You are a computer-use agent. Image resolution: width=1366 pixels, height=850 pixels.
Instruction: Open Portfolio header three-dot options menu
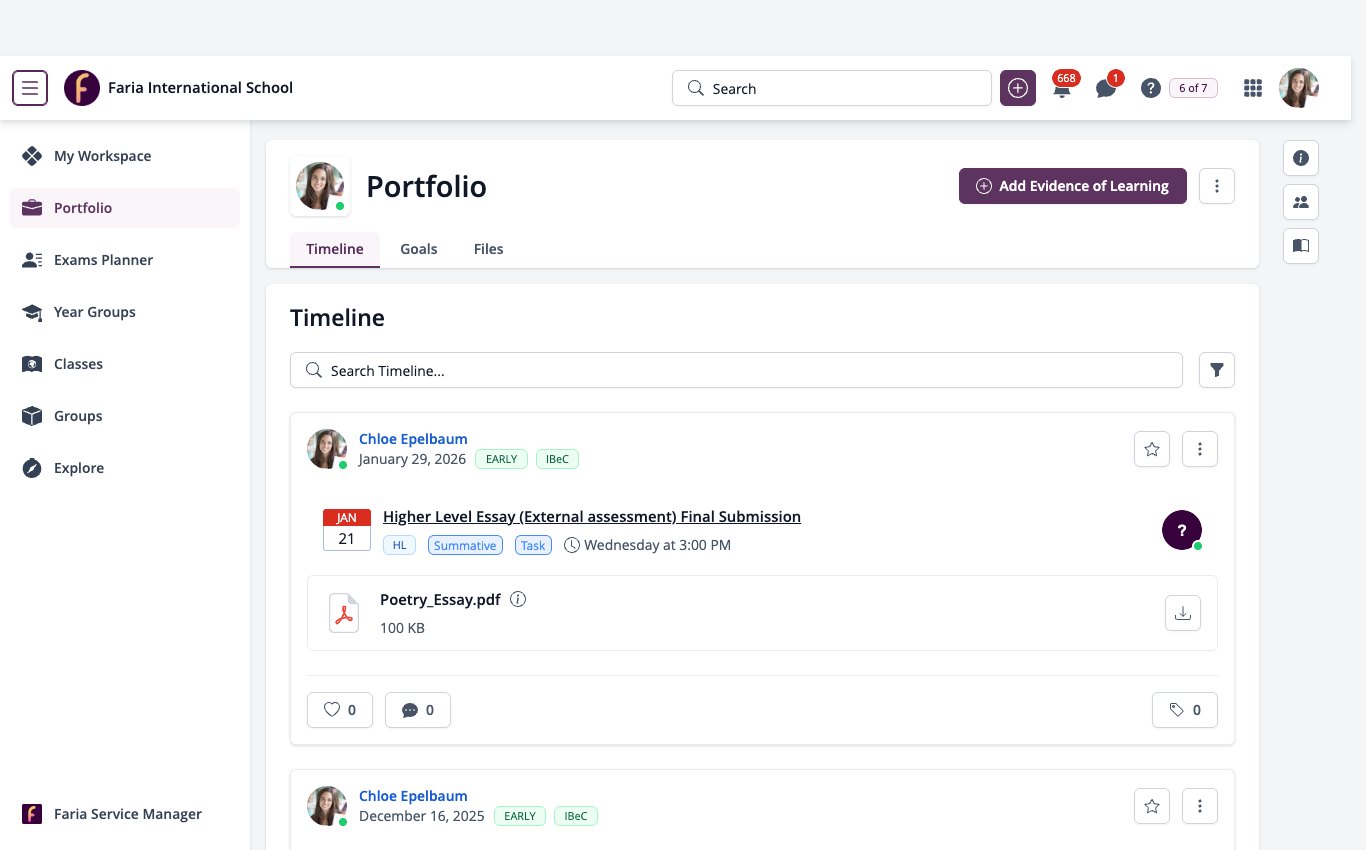point(1217,186)
